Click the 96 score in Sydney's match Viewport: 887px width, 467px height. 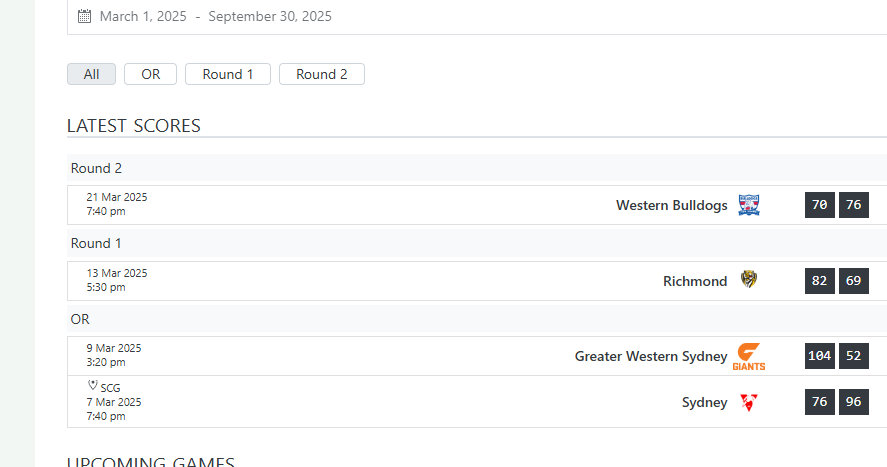(x=854, y=402)
